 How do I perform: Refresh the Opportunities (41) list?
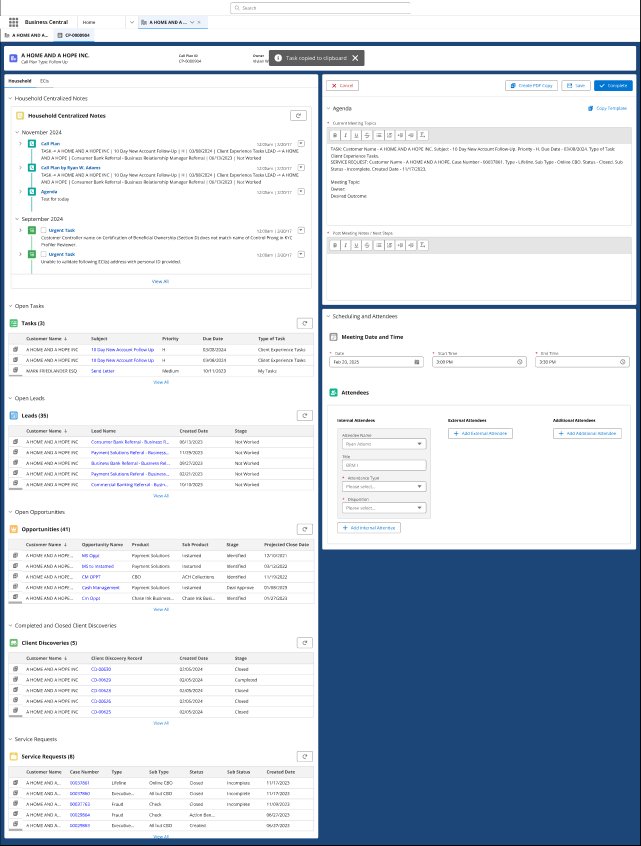[305, 529]
